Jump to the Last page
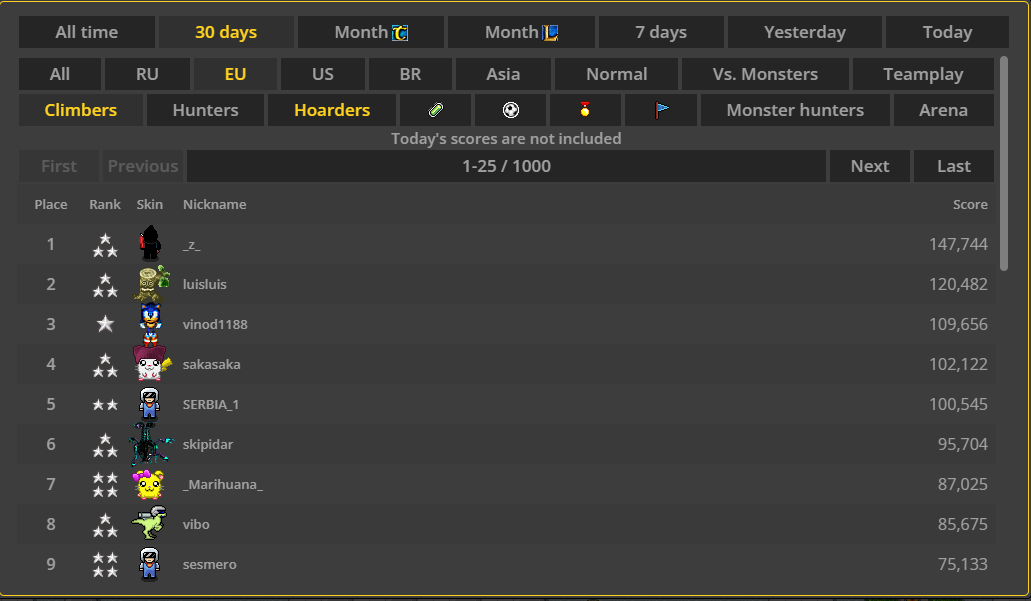The image size is (1031, 601). (x=953, y=166)
